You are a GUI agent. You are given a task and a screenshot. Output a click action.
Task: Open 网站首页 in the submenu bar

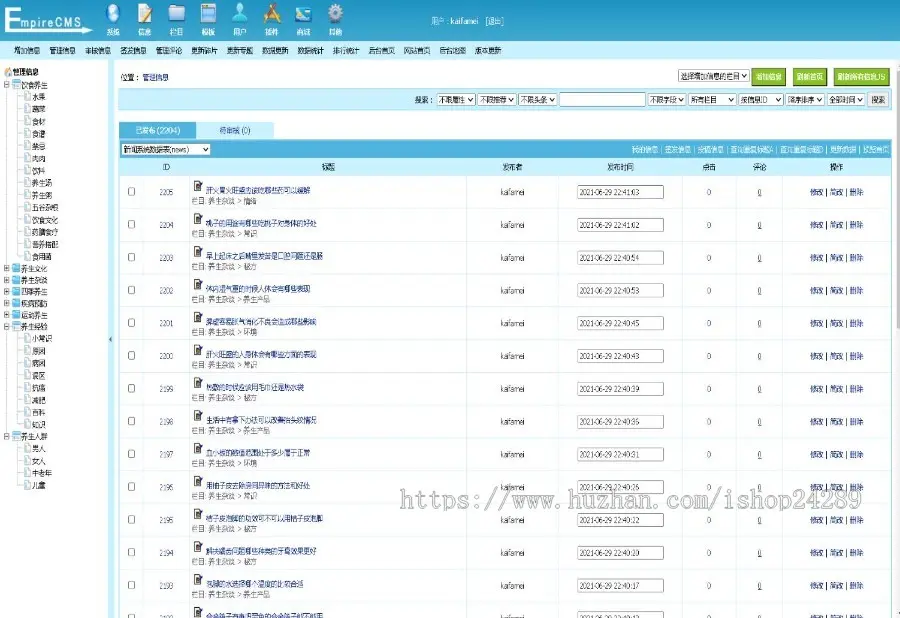[x=417, y=50]
